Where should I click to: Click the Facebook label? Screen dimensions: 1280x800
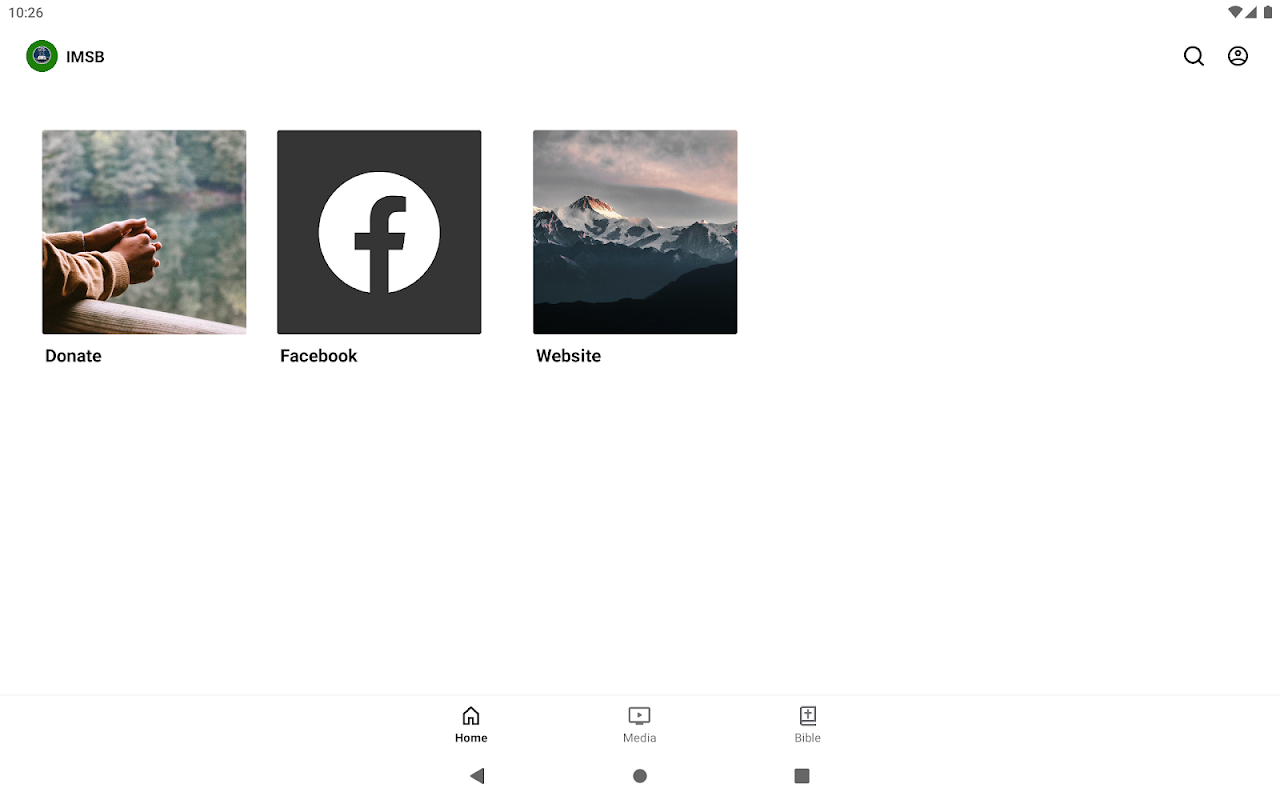pos(318,356)
